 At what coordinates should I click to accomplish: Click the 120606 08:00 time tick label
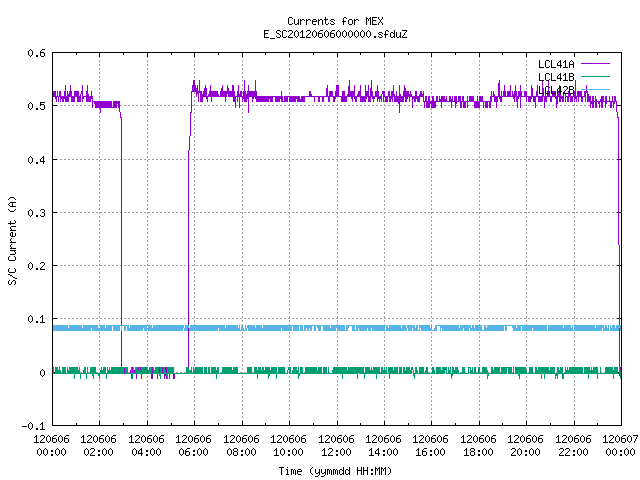[242, 446]
